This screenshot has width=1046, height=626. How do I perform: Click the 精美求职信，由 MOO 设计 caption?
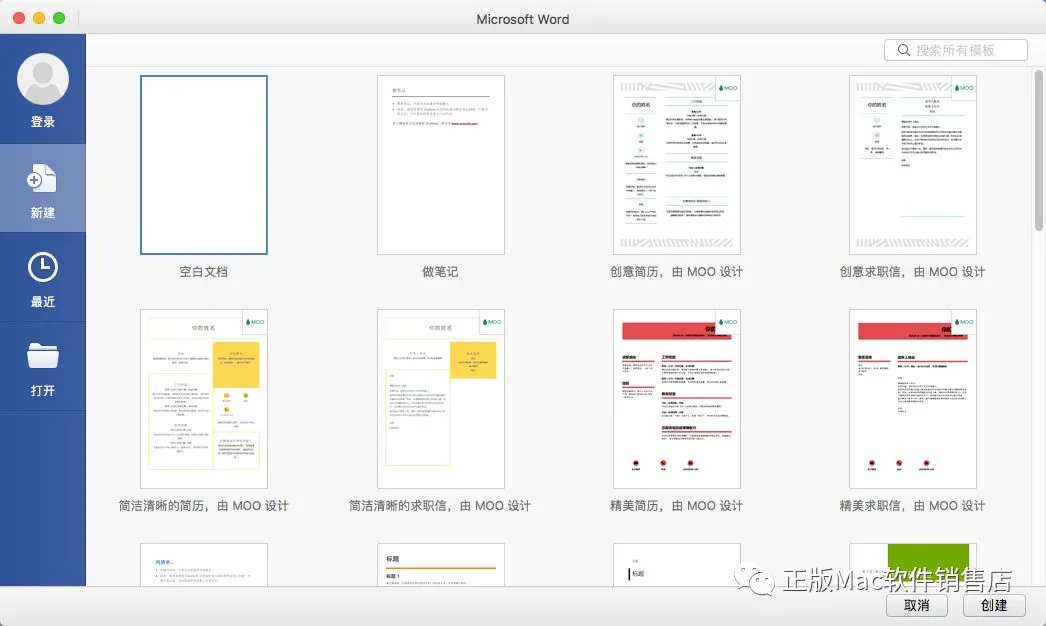coord(913,506)
